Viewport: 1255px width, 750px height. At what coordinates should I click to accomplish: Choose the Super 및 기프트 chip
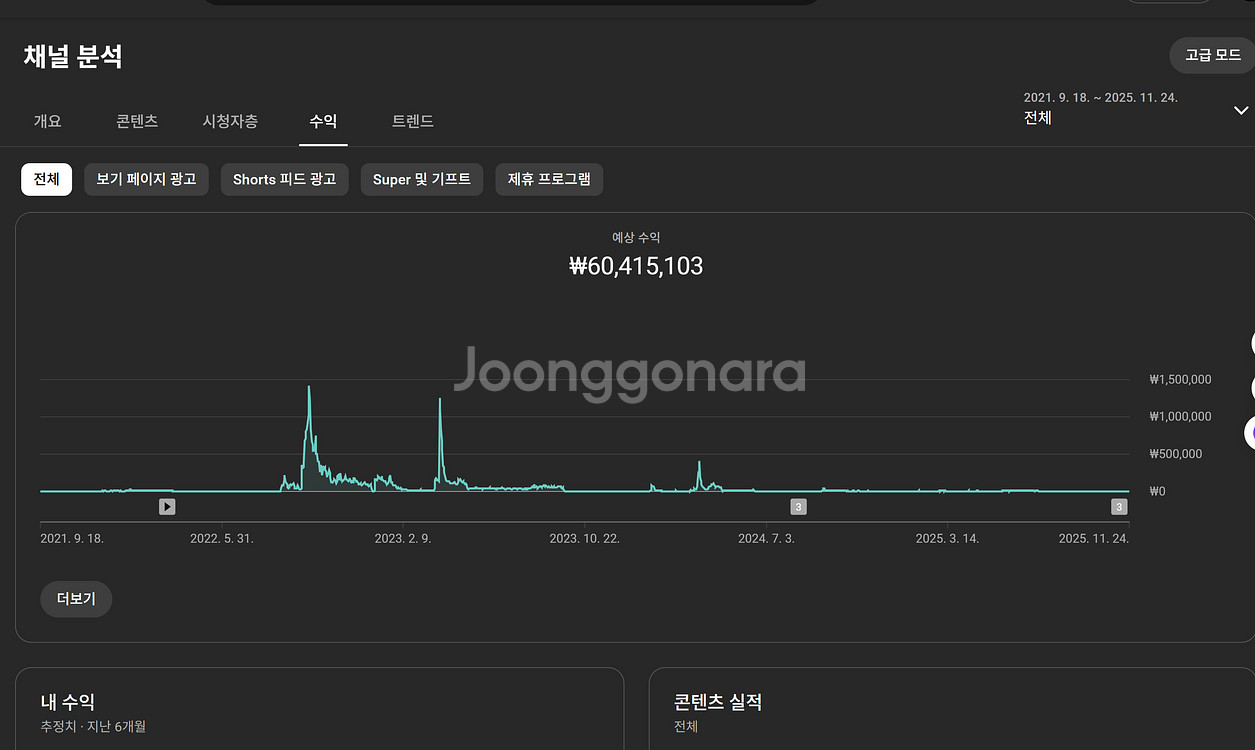pos(422,180)
